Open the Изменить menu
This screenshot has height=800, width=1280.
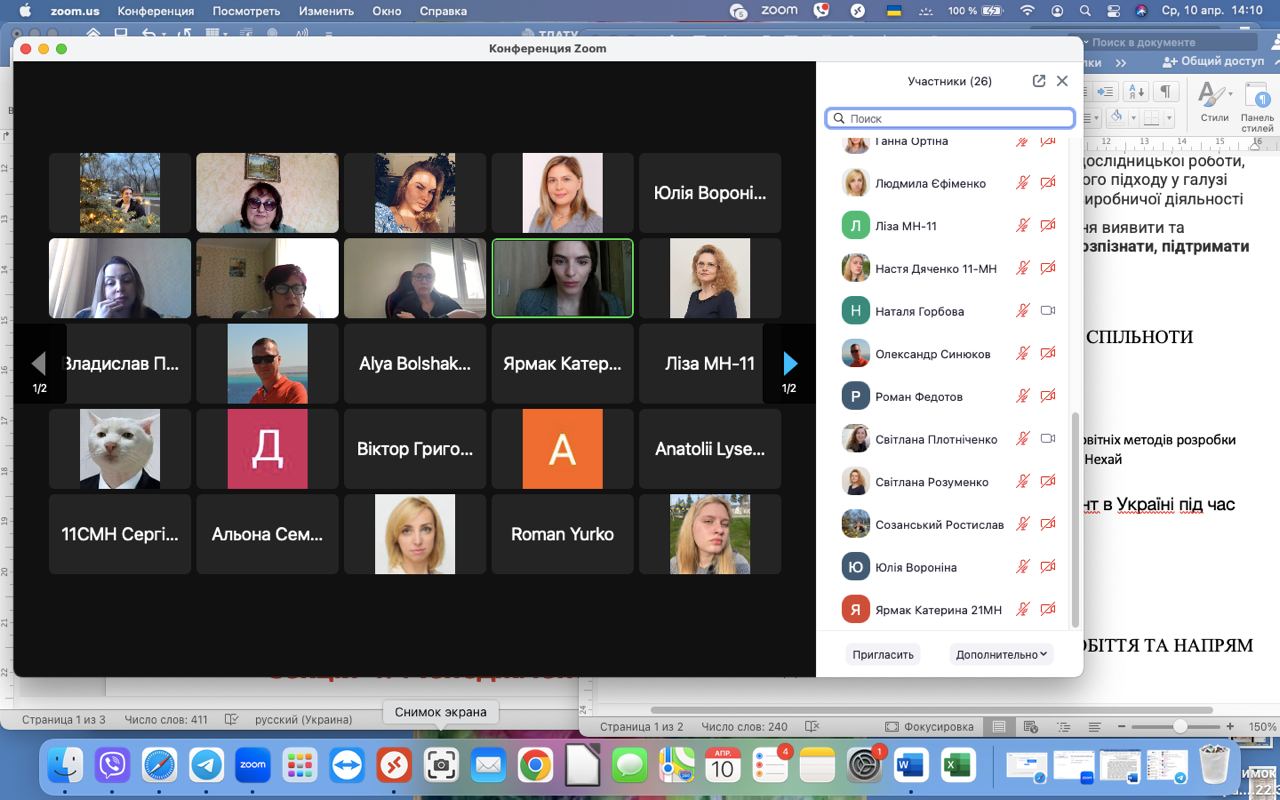[326, 11]
